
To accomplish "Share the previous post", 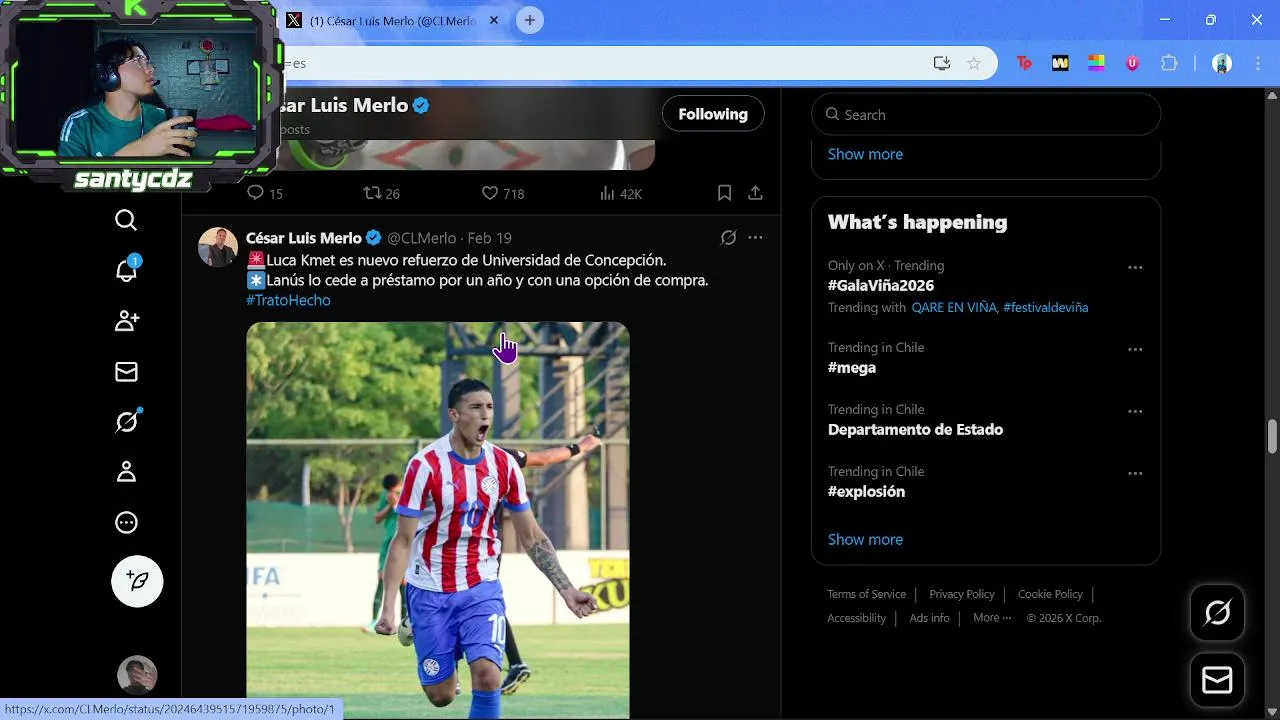I will point(755,193).
